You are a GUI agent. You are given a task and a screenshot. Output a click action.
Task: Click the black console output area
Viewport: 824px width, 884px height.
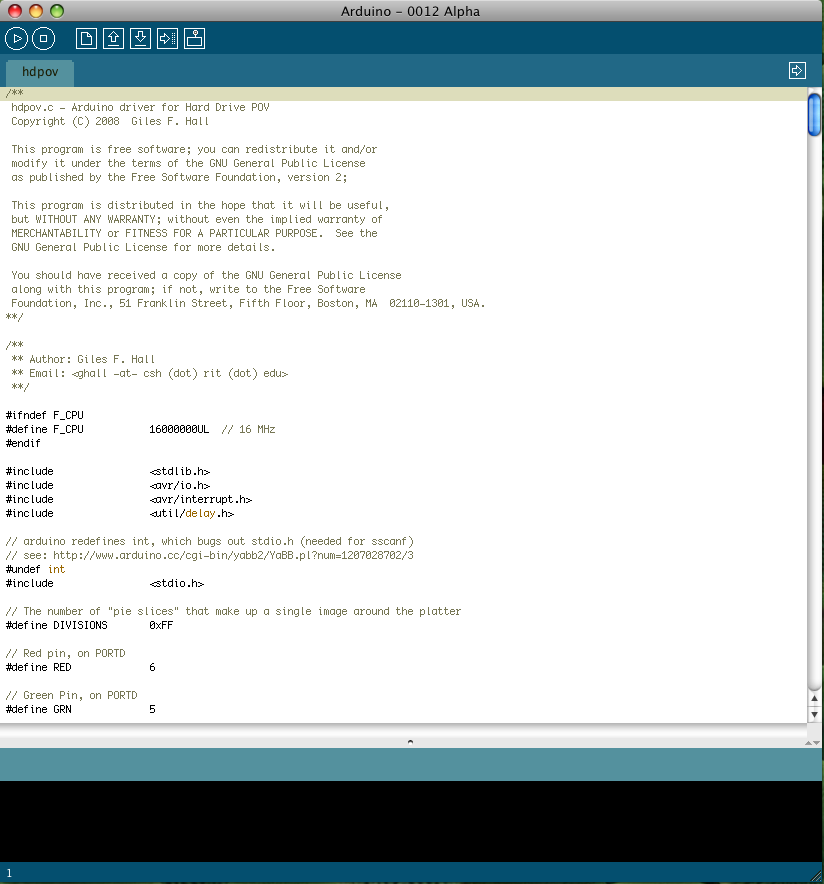pyautogui.click(x=411, y=821)
